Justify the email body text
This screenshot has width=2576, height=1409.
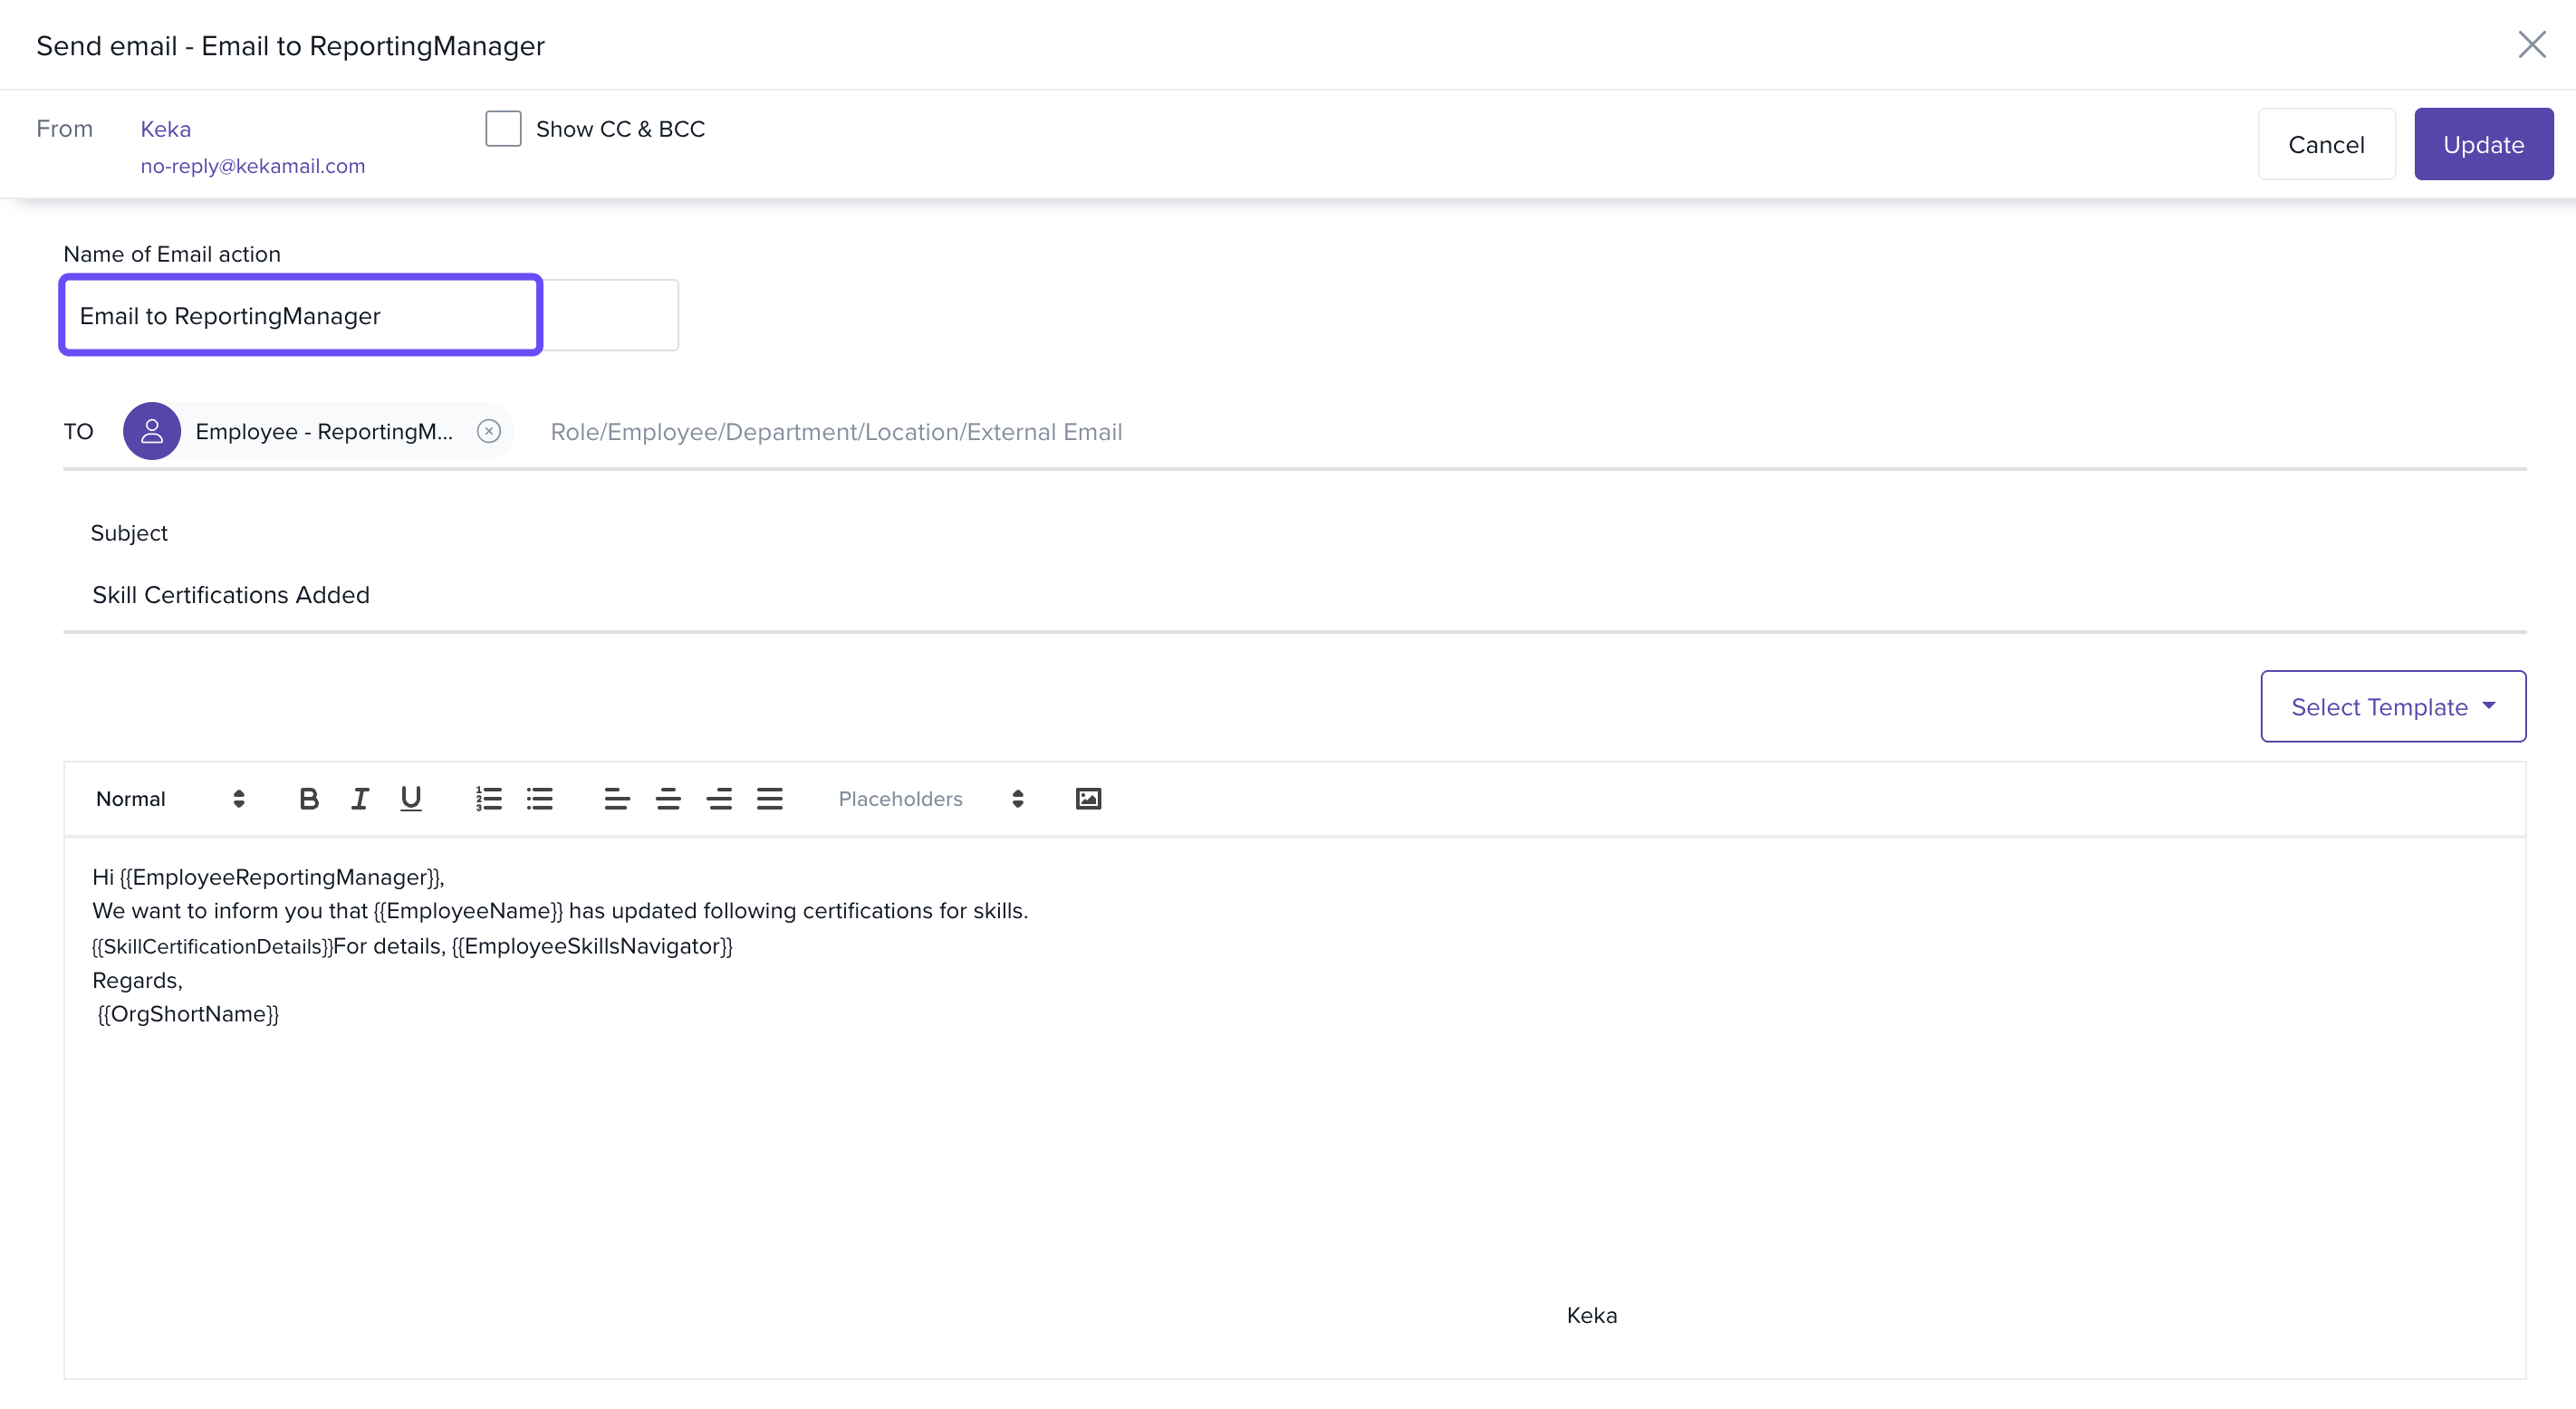tap(769, 798)
